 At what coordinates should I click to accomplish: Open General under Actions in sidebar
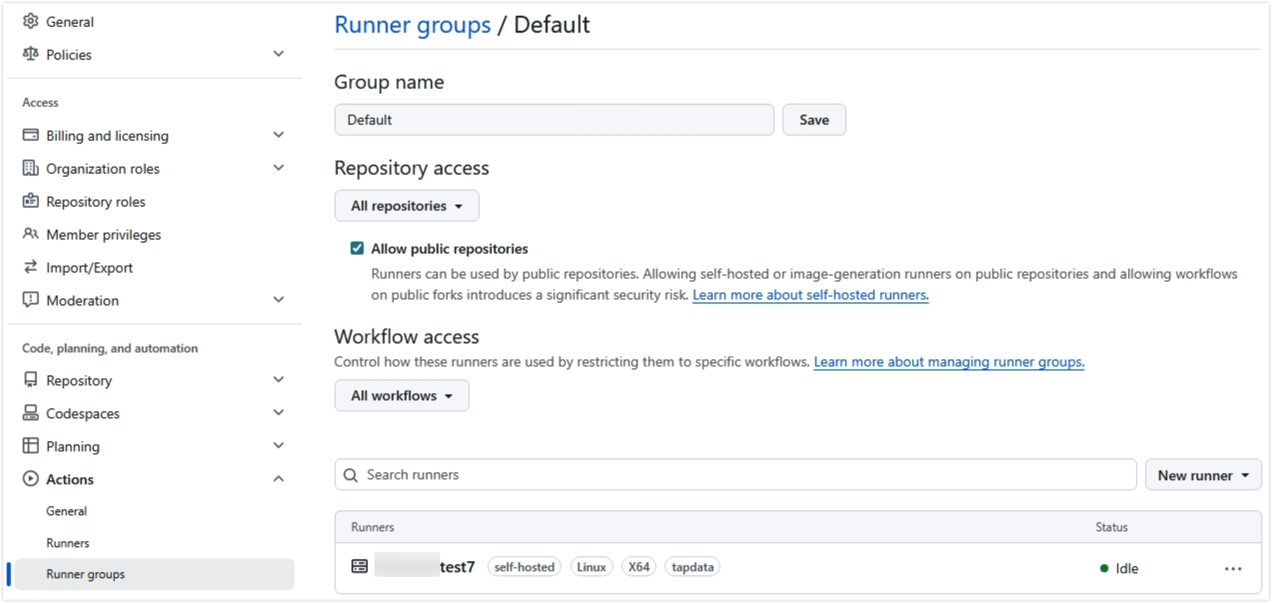[66, 511]
